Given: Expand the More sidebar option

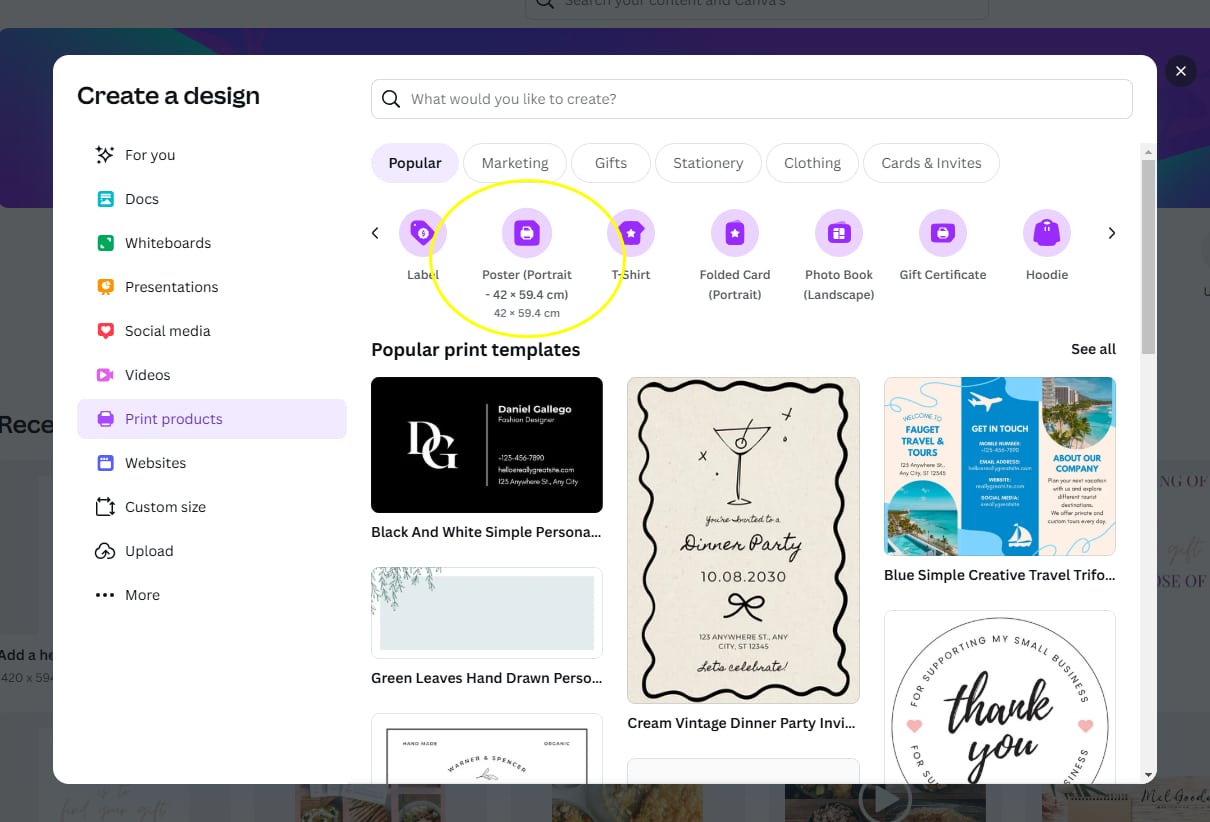Looking at the screenshot, I should 212,595.
